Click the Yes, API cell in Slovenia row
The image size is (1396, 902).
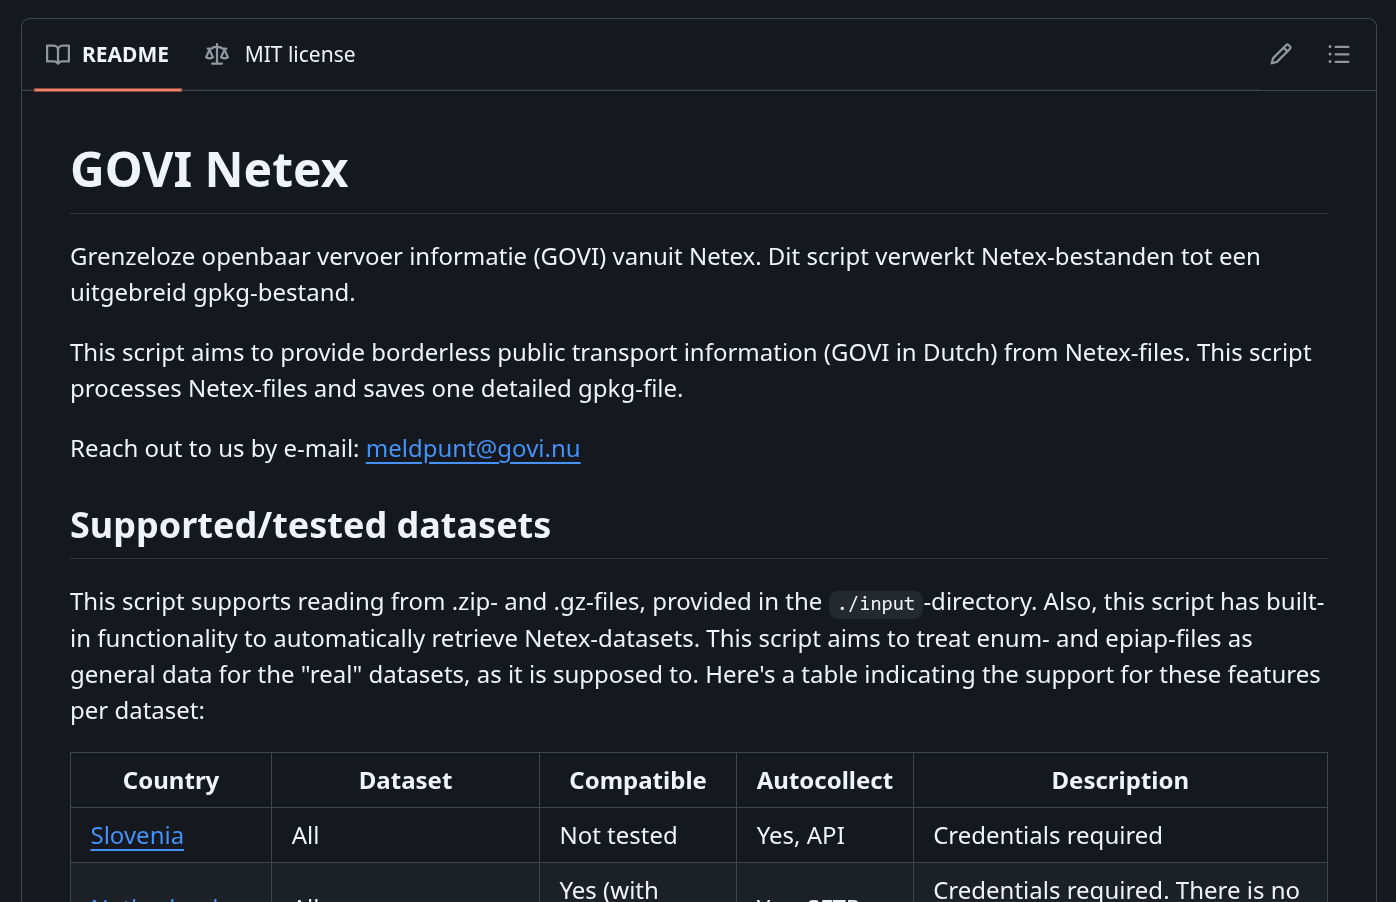(x=800, y=835)
